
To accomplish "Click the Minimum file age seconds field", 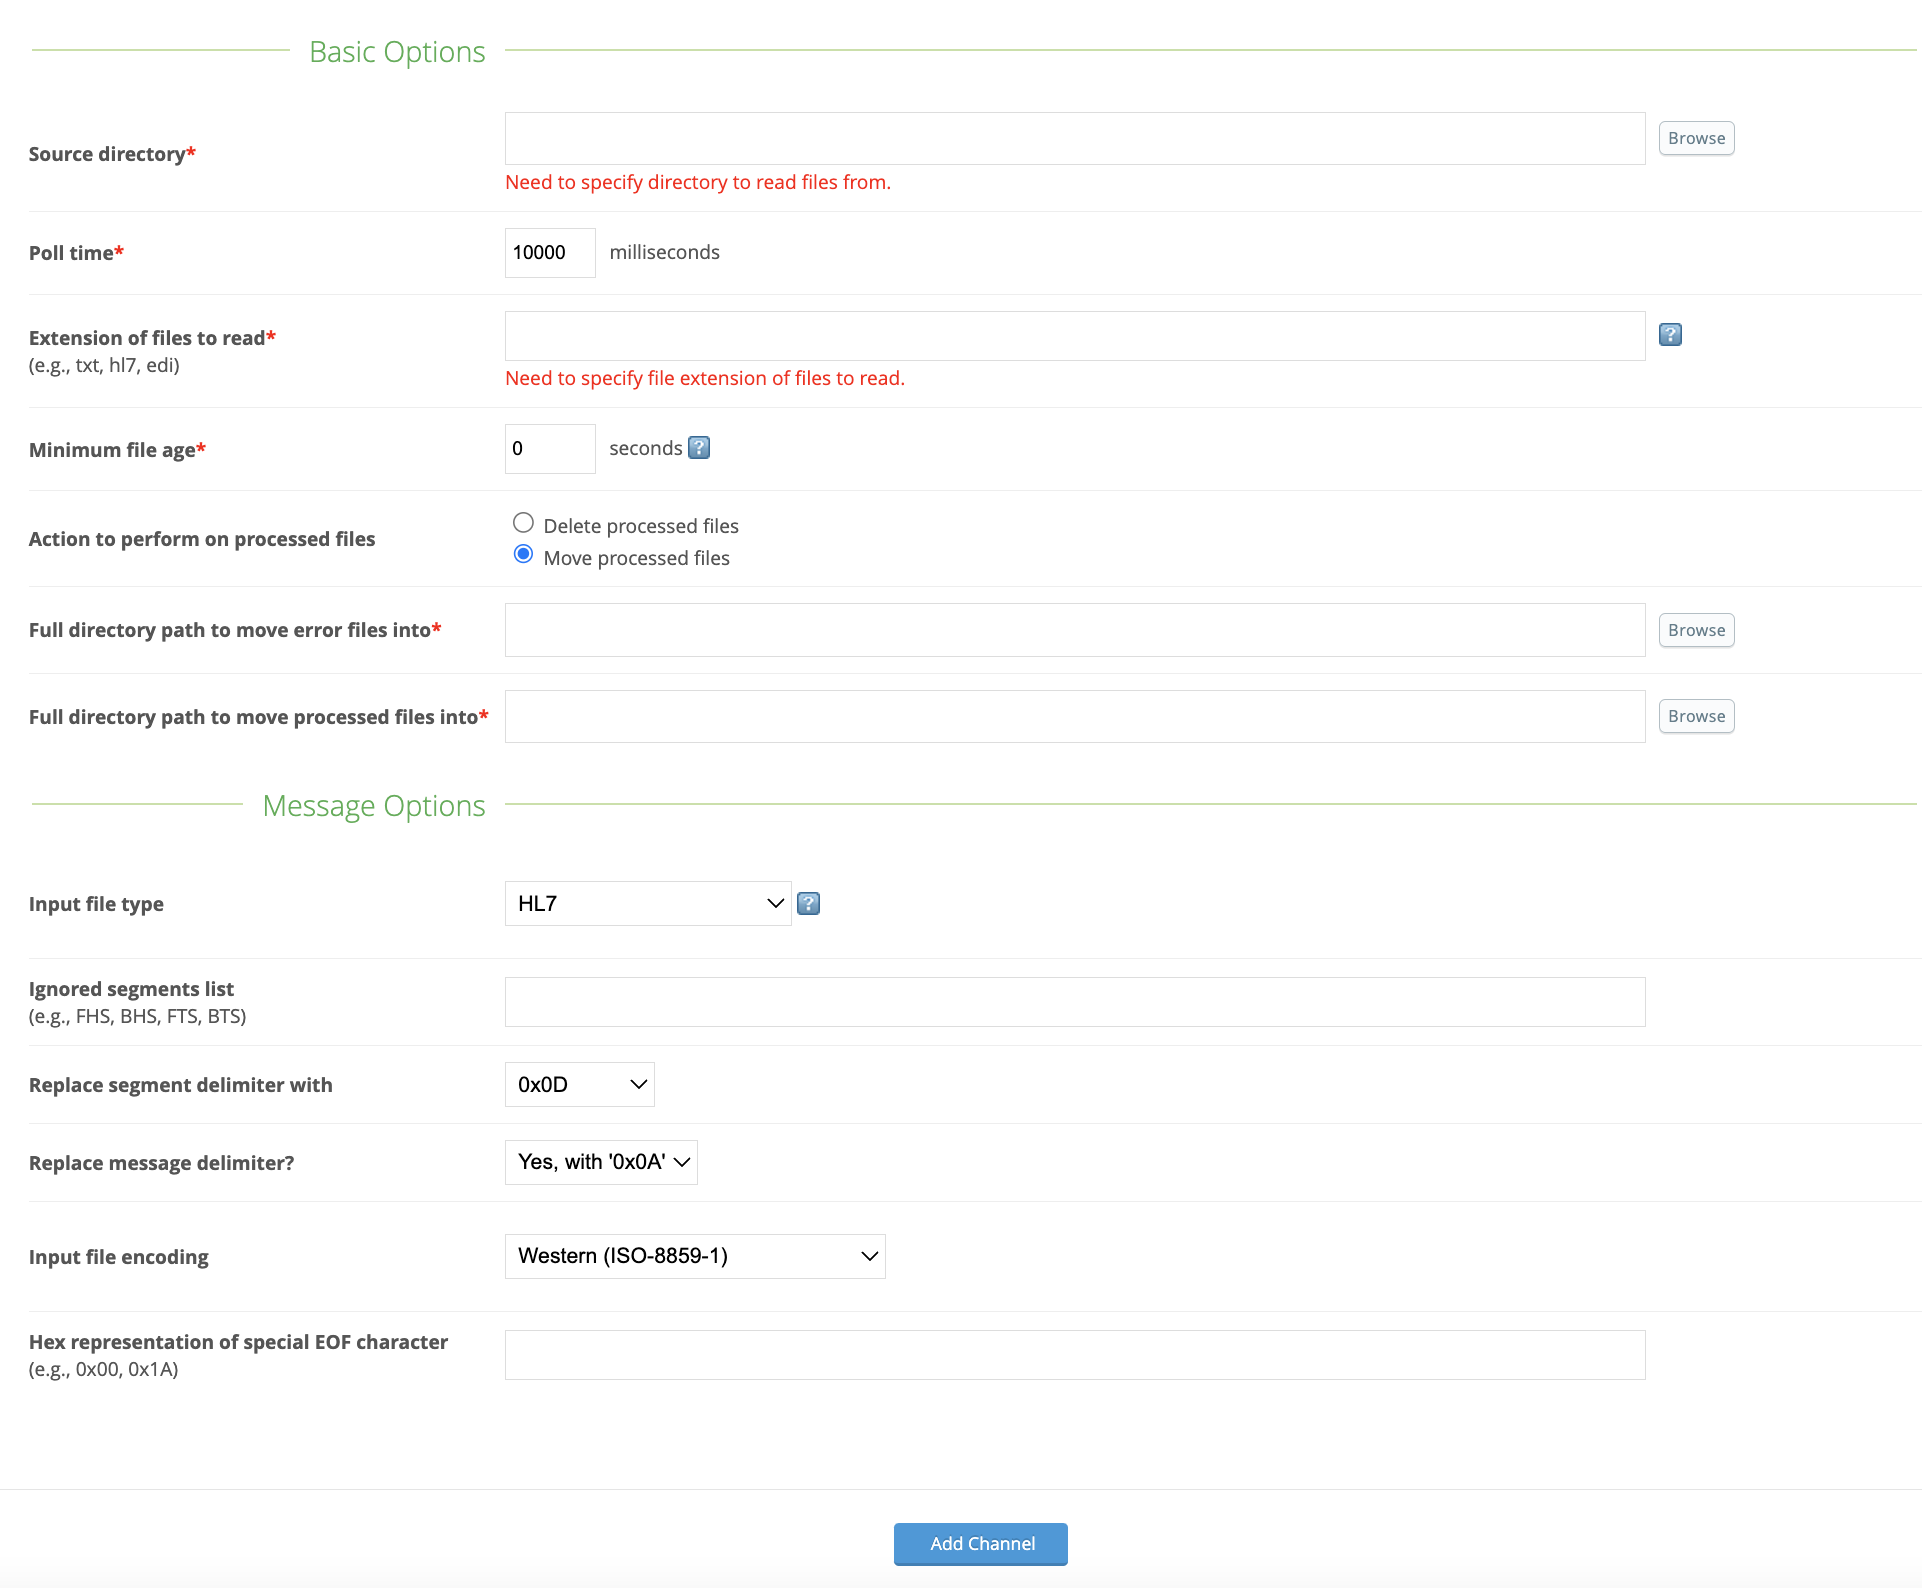I will 549,449.
